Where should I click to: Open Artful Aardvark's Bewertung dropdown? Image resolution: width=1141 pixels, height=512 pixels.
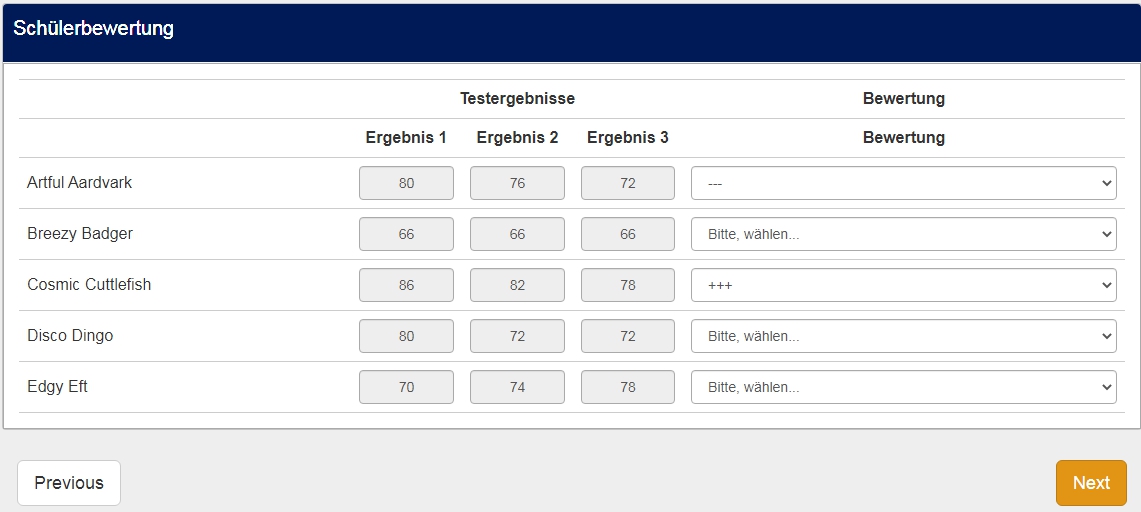click(x=903, y=183)
